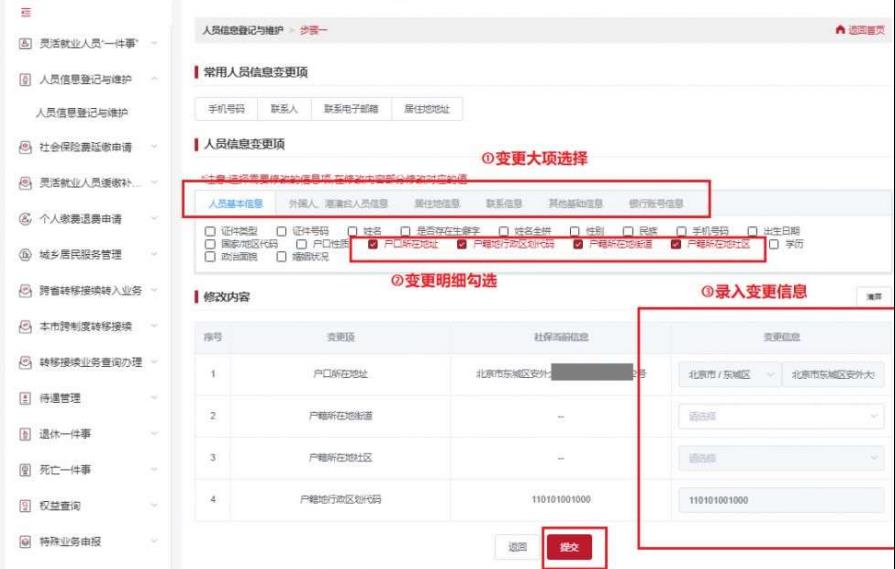Viewport: 895px width, 569px height.
Task: Click the 手机号码 quick change button
Action: 225,109
